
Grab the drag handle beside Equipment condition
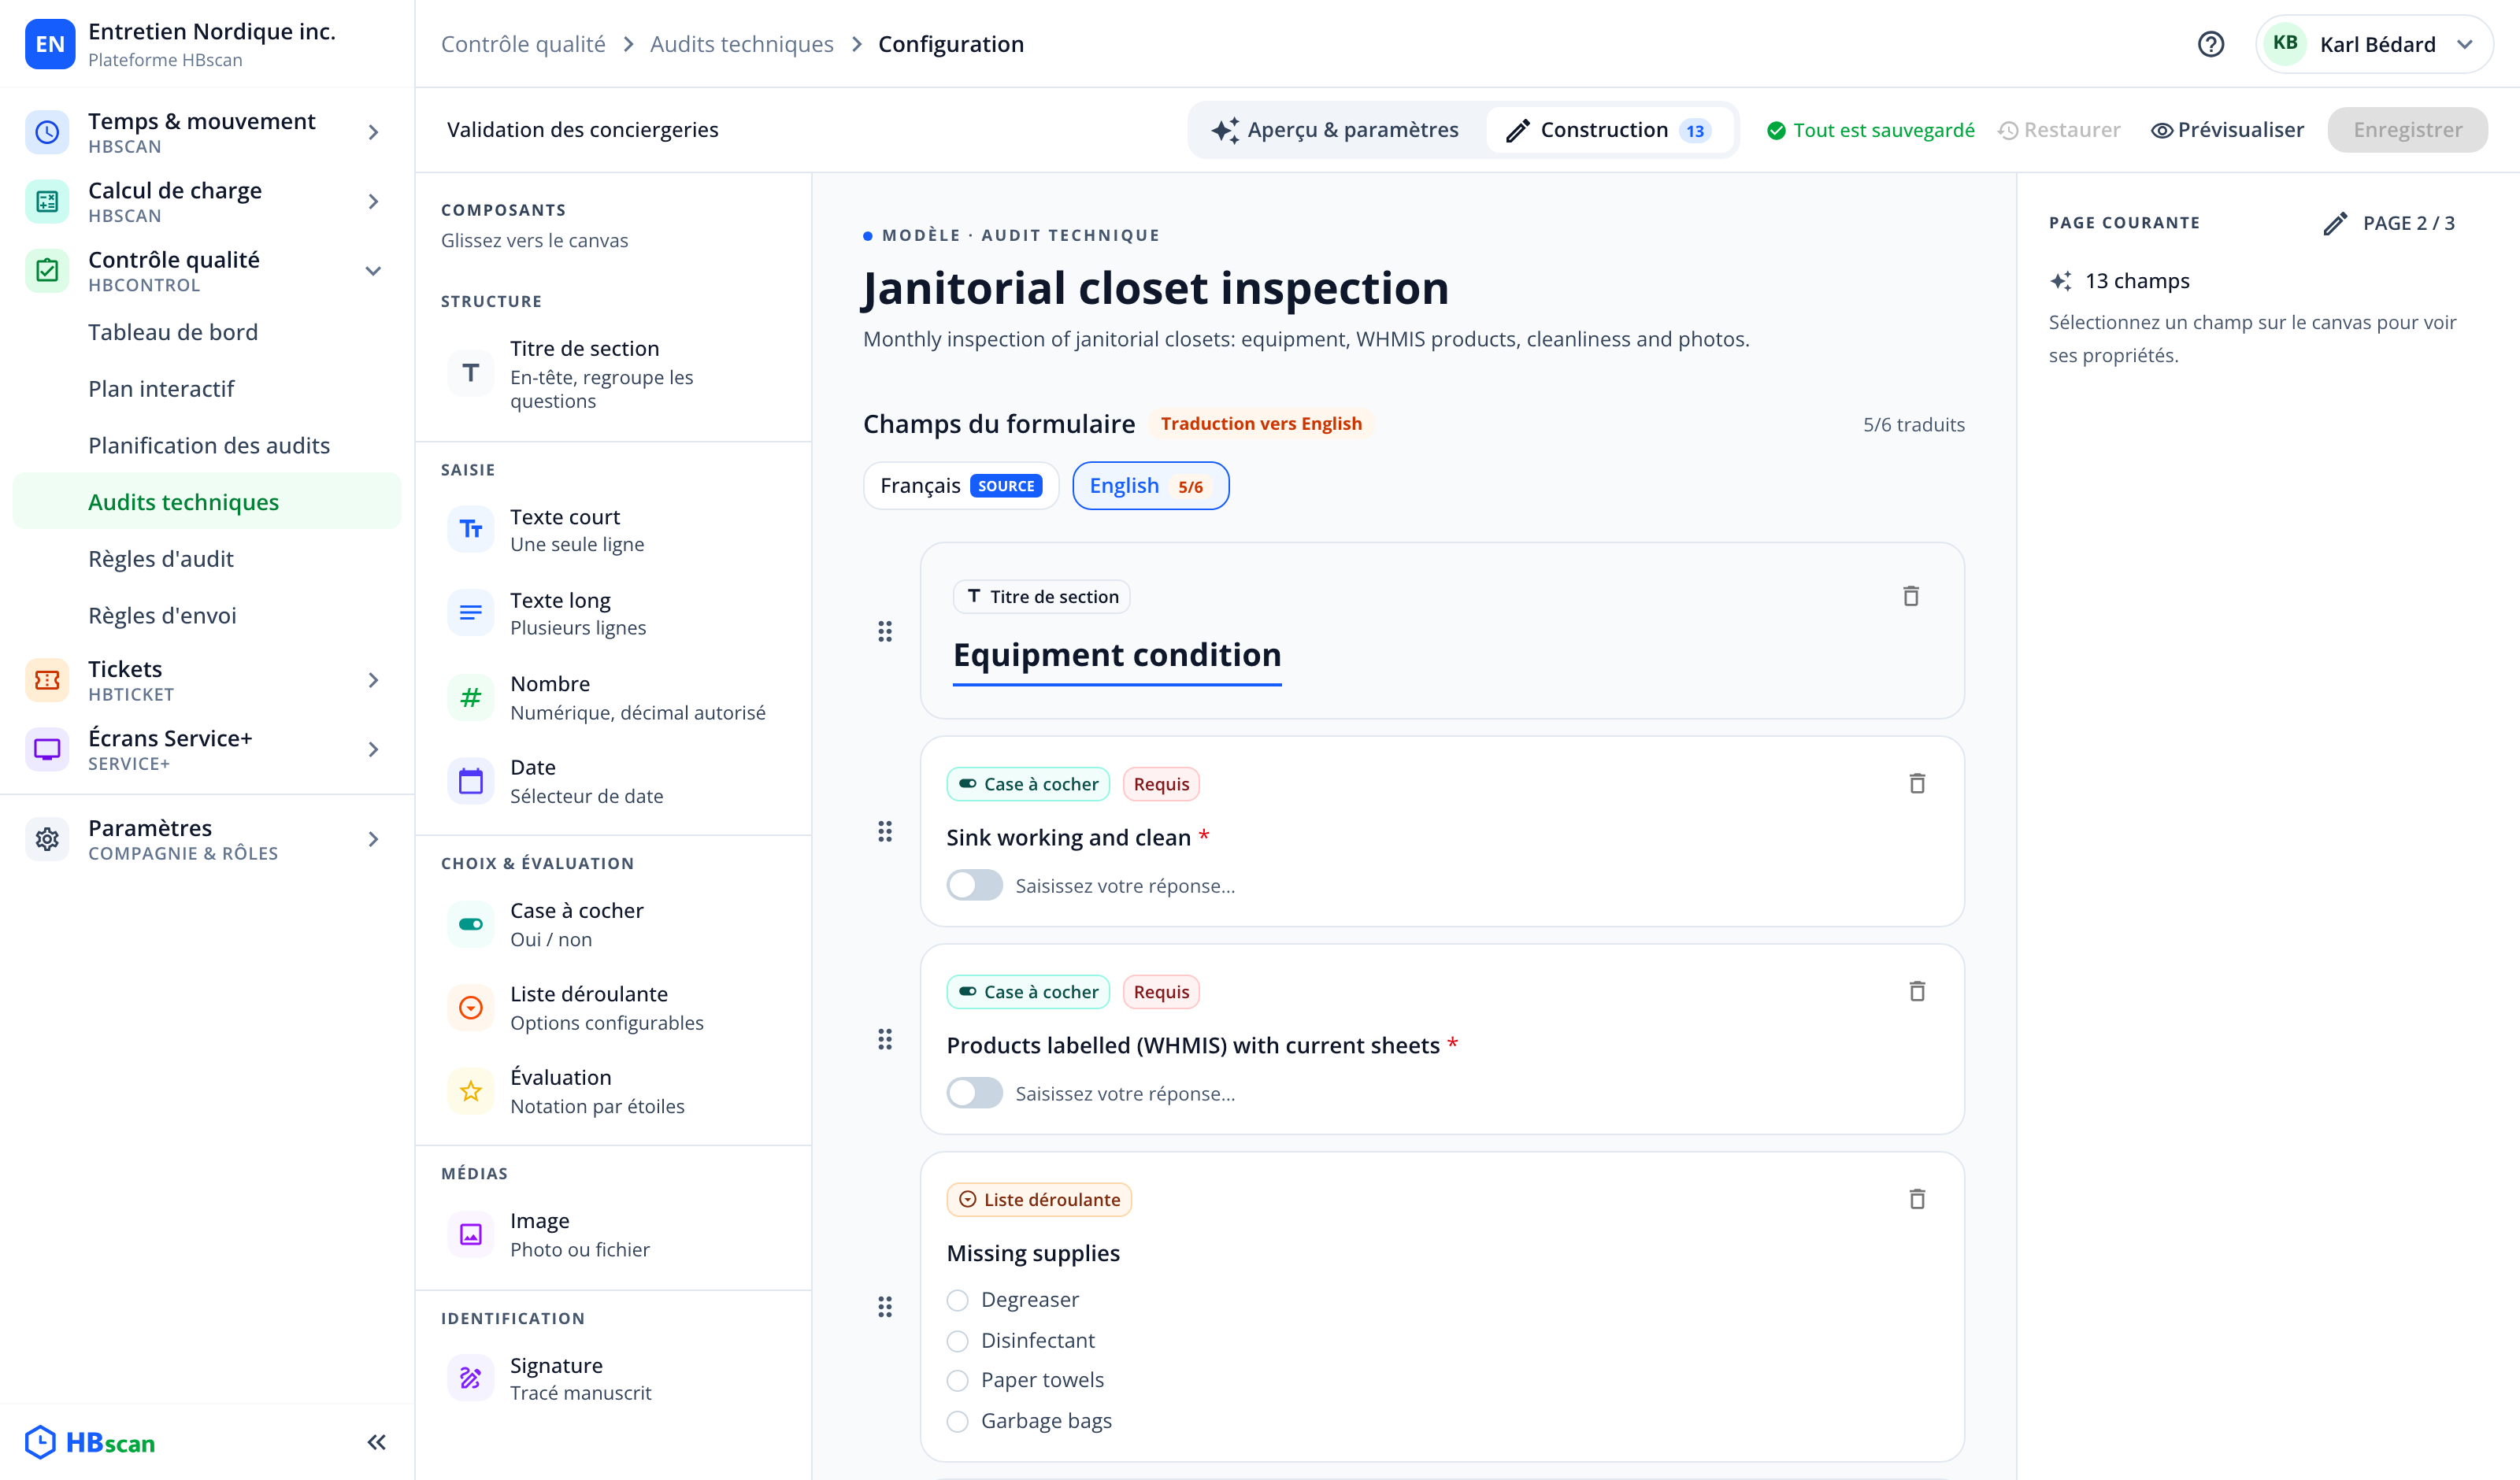pos(885,631)
